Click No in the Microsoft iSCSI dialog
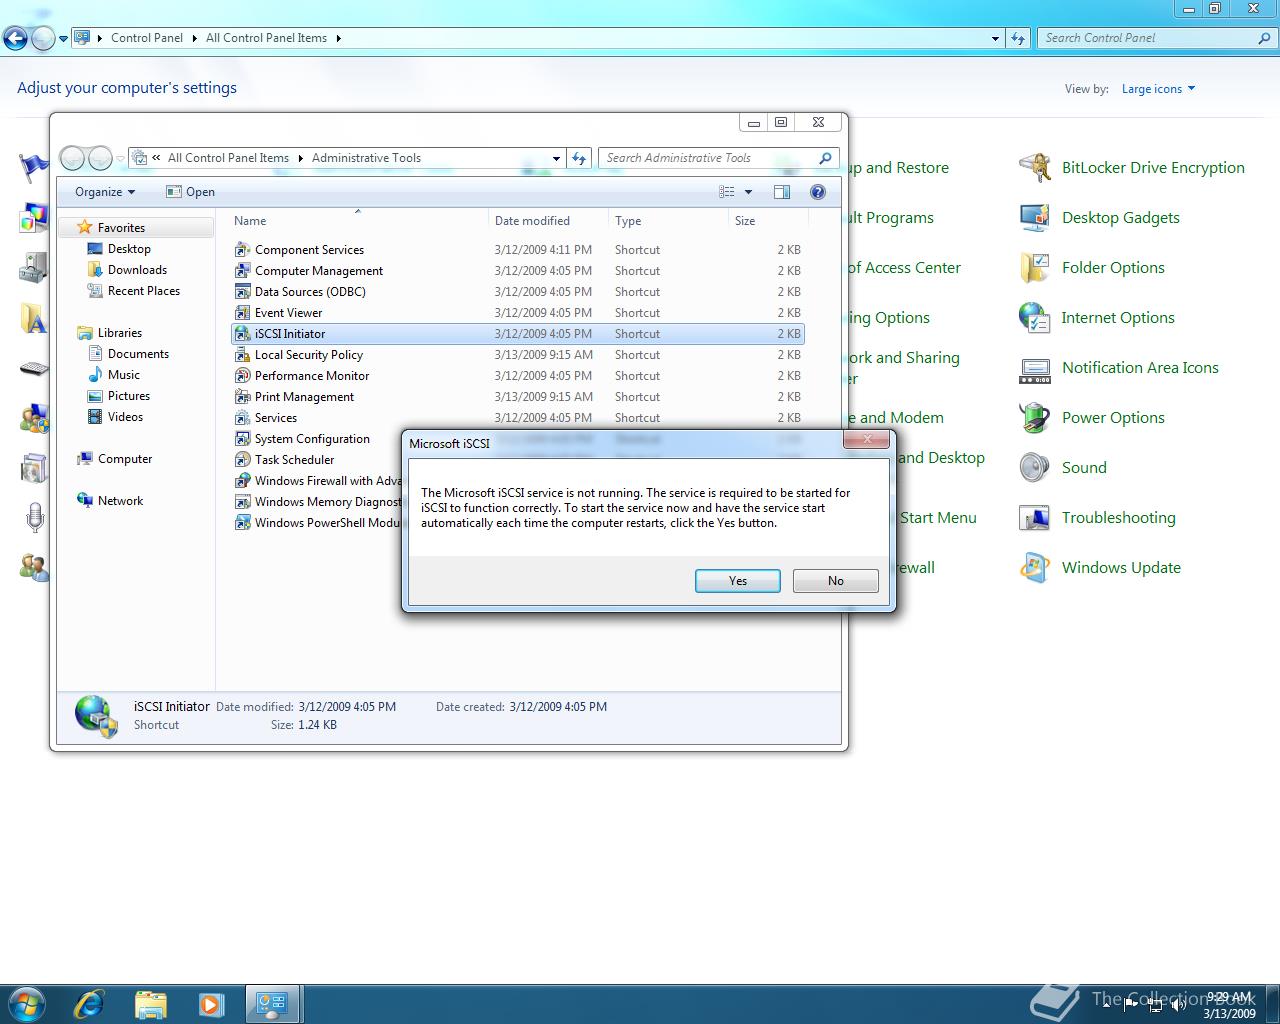This screenshot has width=1280, height=1024. pyautogui.click(x=835, y=581)
